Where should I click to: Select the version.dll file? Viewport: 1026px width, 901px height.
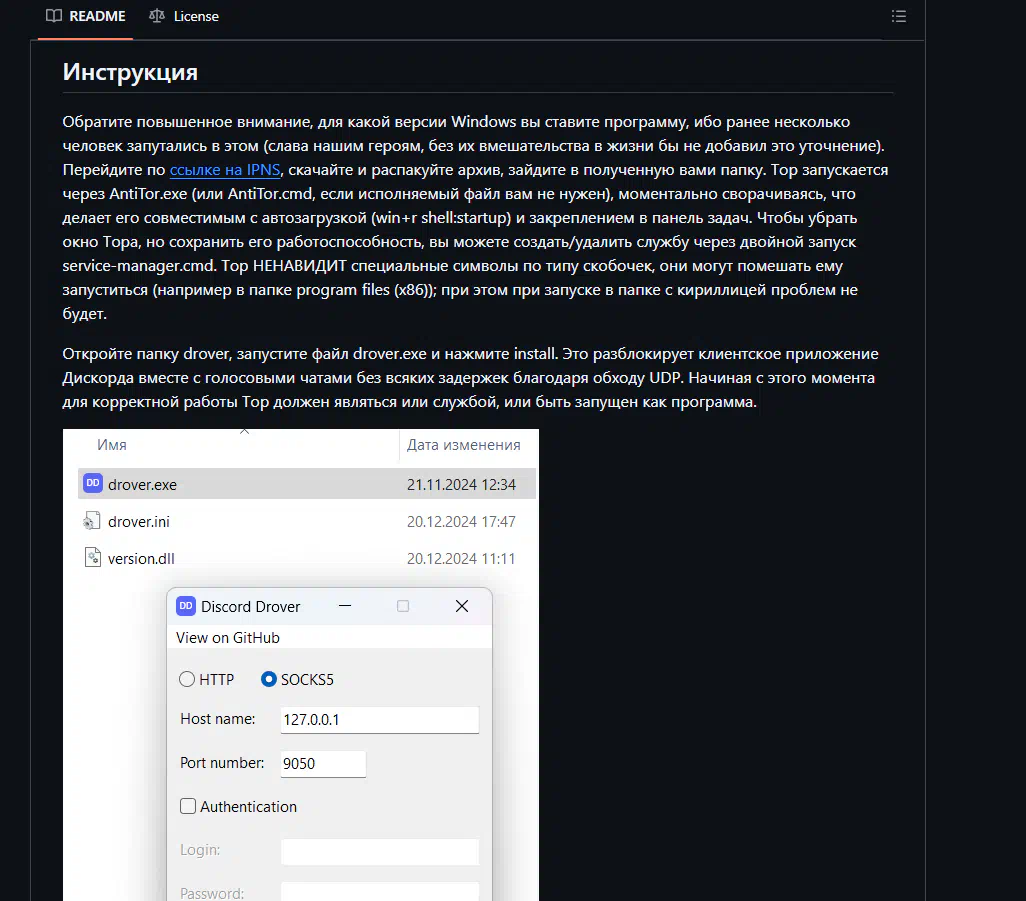(x=141, y=559)
